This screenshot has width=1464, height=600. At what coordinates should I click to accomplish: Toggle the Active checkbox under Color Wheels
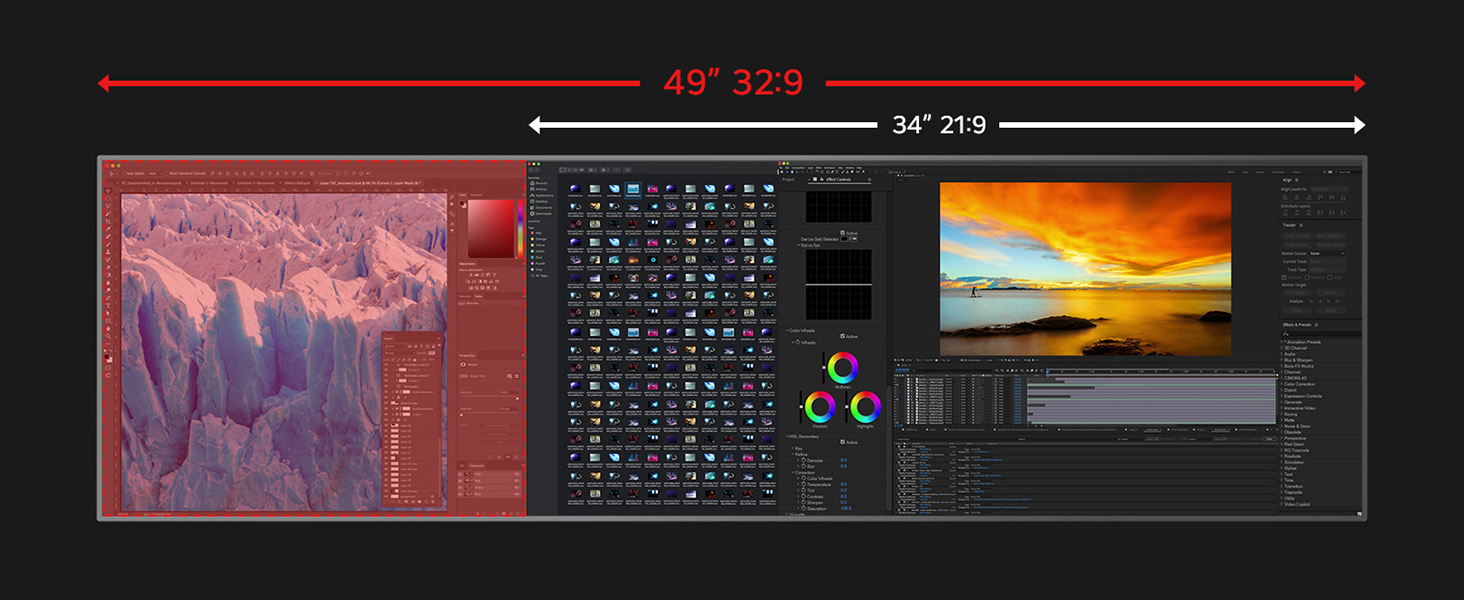pyautogui.click(x=843, y=336)
